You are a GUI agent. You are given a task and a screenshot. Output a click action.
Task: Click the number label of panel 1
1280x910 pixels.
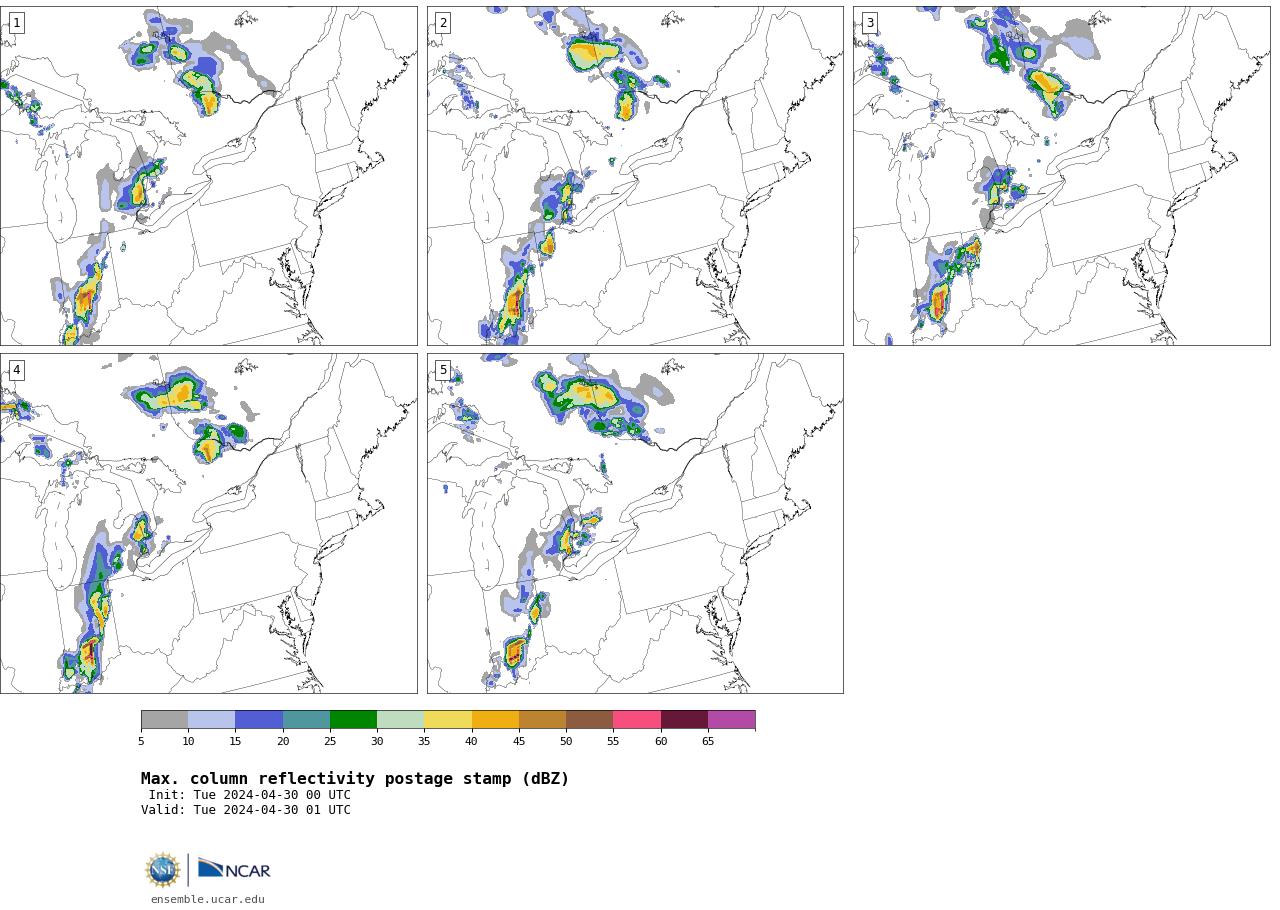[16, 23]
